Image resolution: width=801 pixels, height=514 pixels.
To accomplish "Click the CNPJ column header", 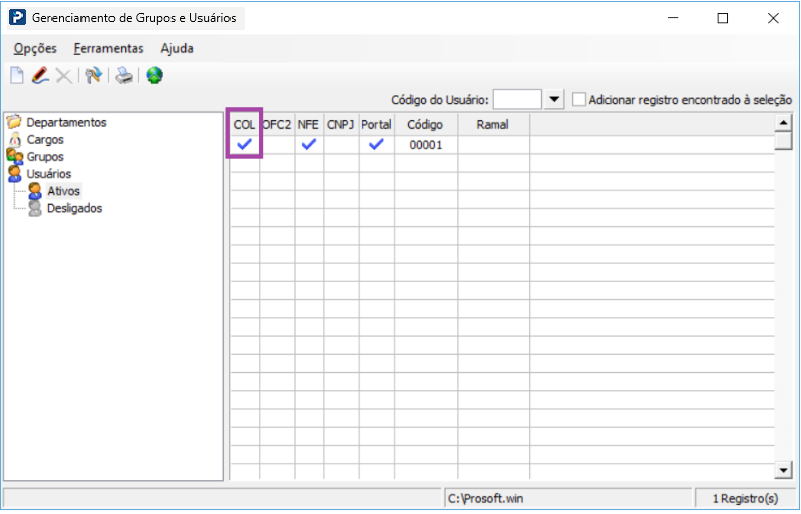I will 341,125.
